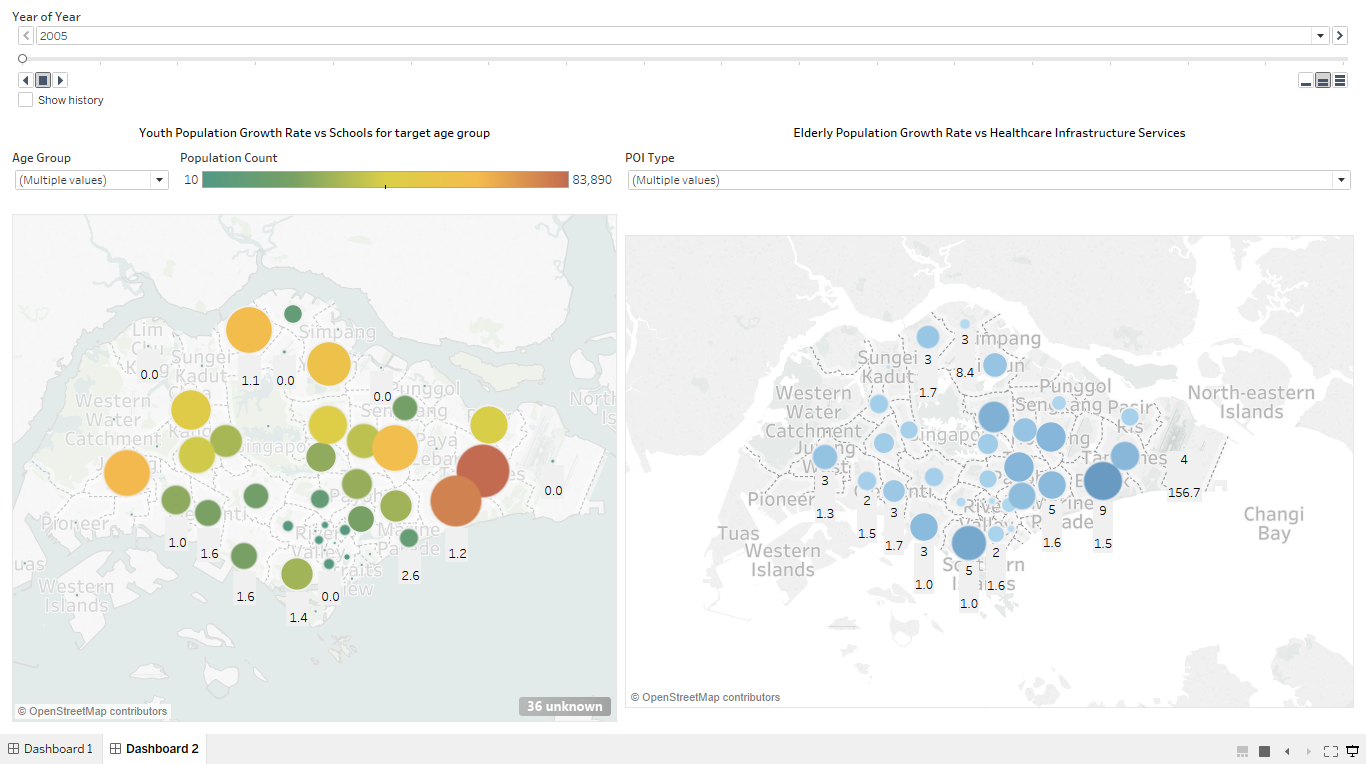Select the Dashboard 2 tab
This screenshot has width=1366, height=764.
tap(155, 748)
